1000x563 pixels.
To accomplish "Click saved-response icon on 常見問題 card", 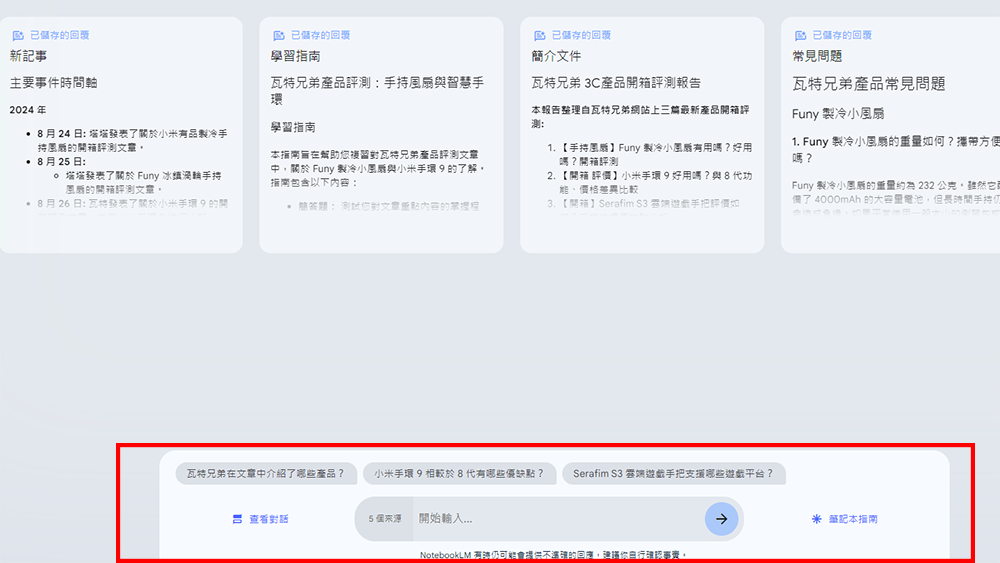I will [800, 36].
